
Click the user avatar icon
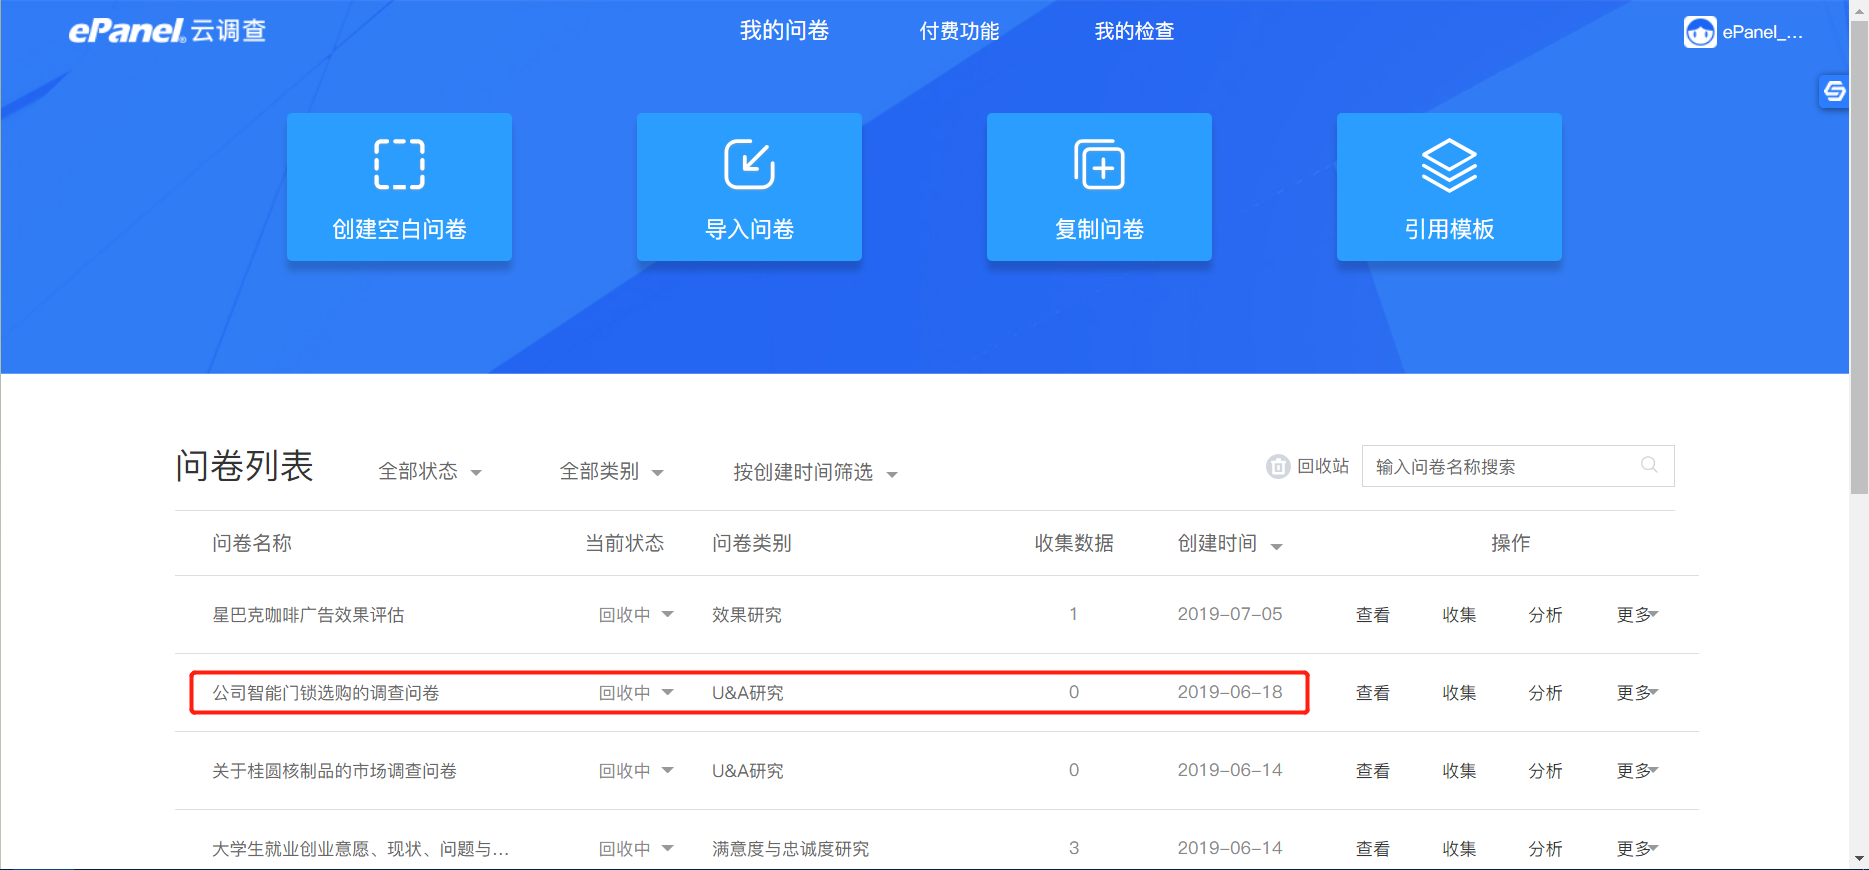(x=1699, y=32)
